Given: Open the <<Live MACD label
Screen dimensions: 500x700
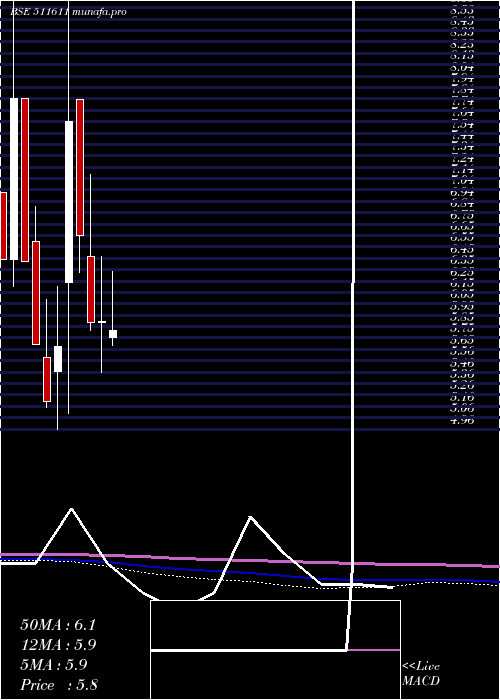Looking at the screenshot, I should [x=421, y=674].
